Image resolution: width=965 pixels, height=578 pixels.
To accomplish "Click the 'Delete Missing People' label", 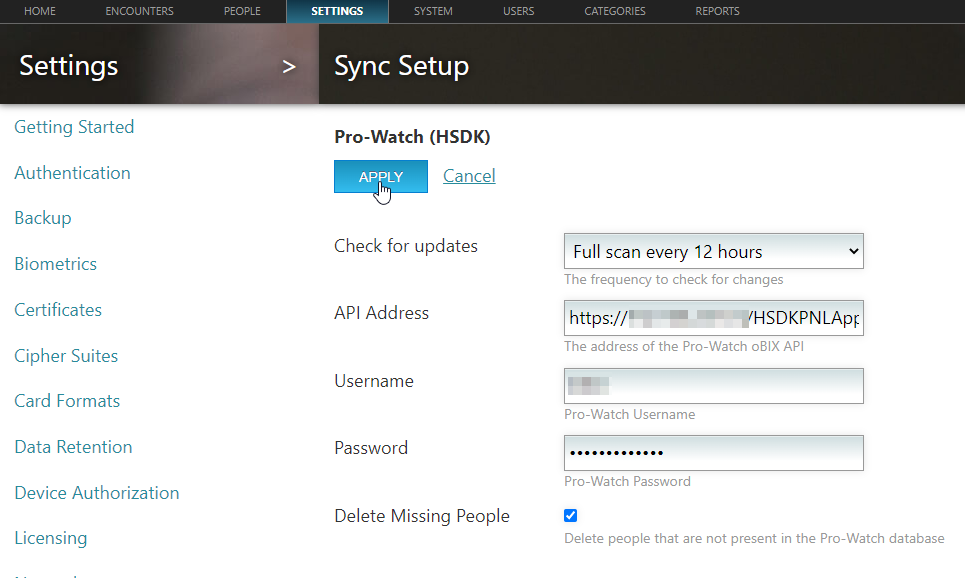I will [x=422, y=516].
